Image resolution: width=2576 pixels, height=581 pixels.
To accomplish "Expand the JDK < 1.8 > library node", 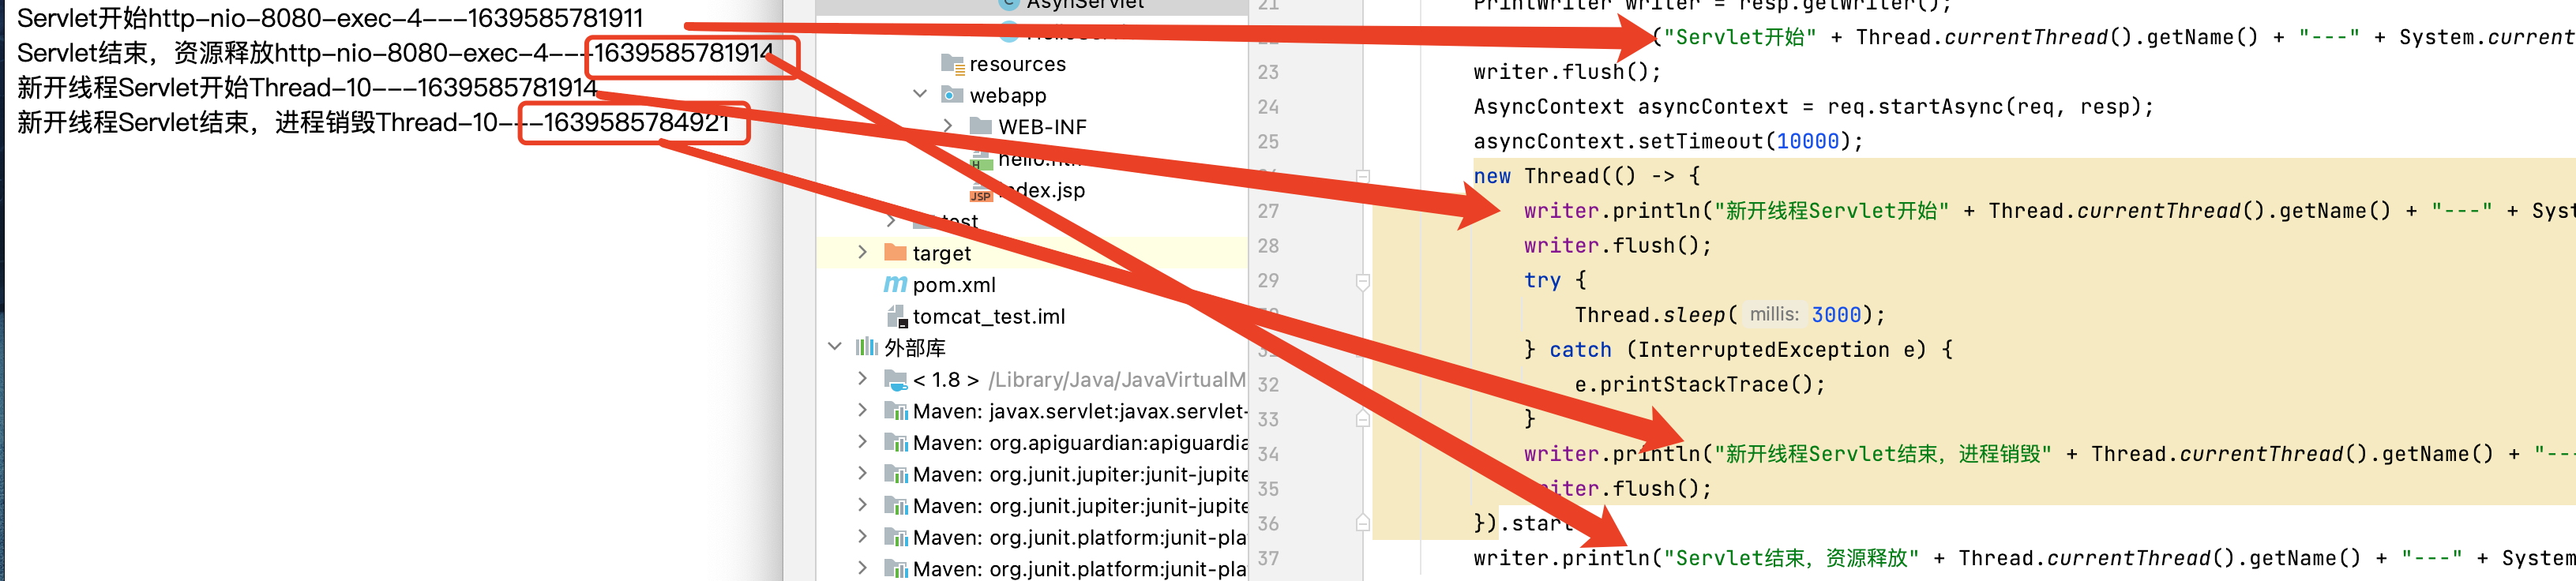I will [863, 380].
